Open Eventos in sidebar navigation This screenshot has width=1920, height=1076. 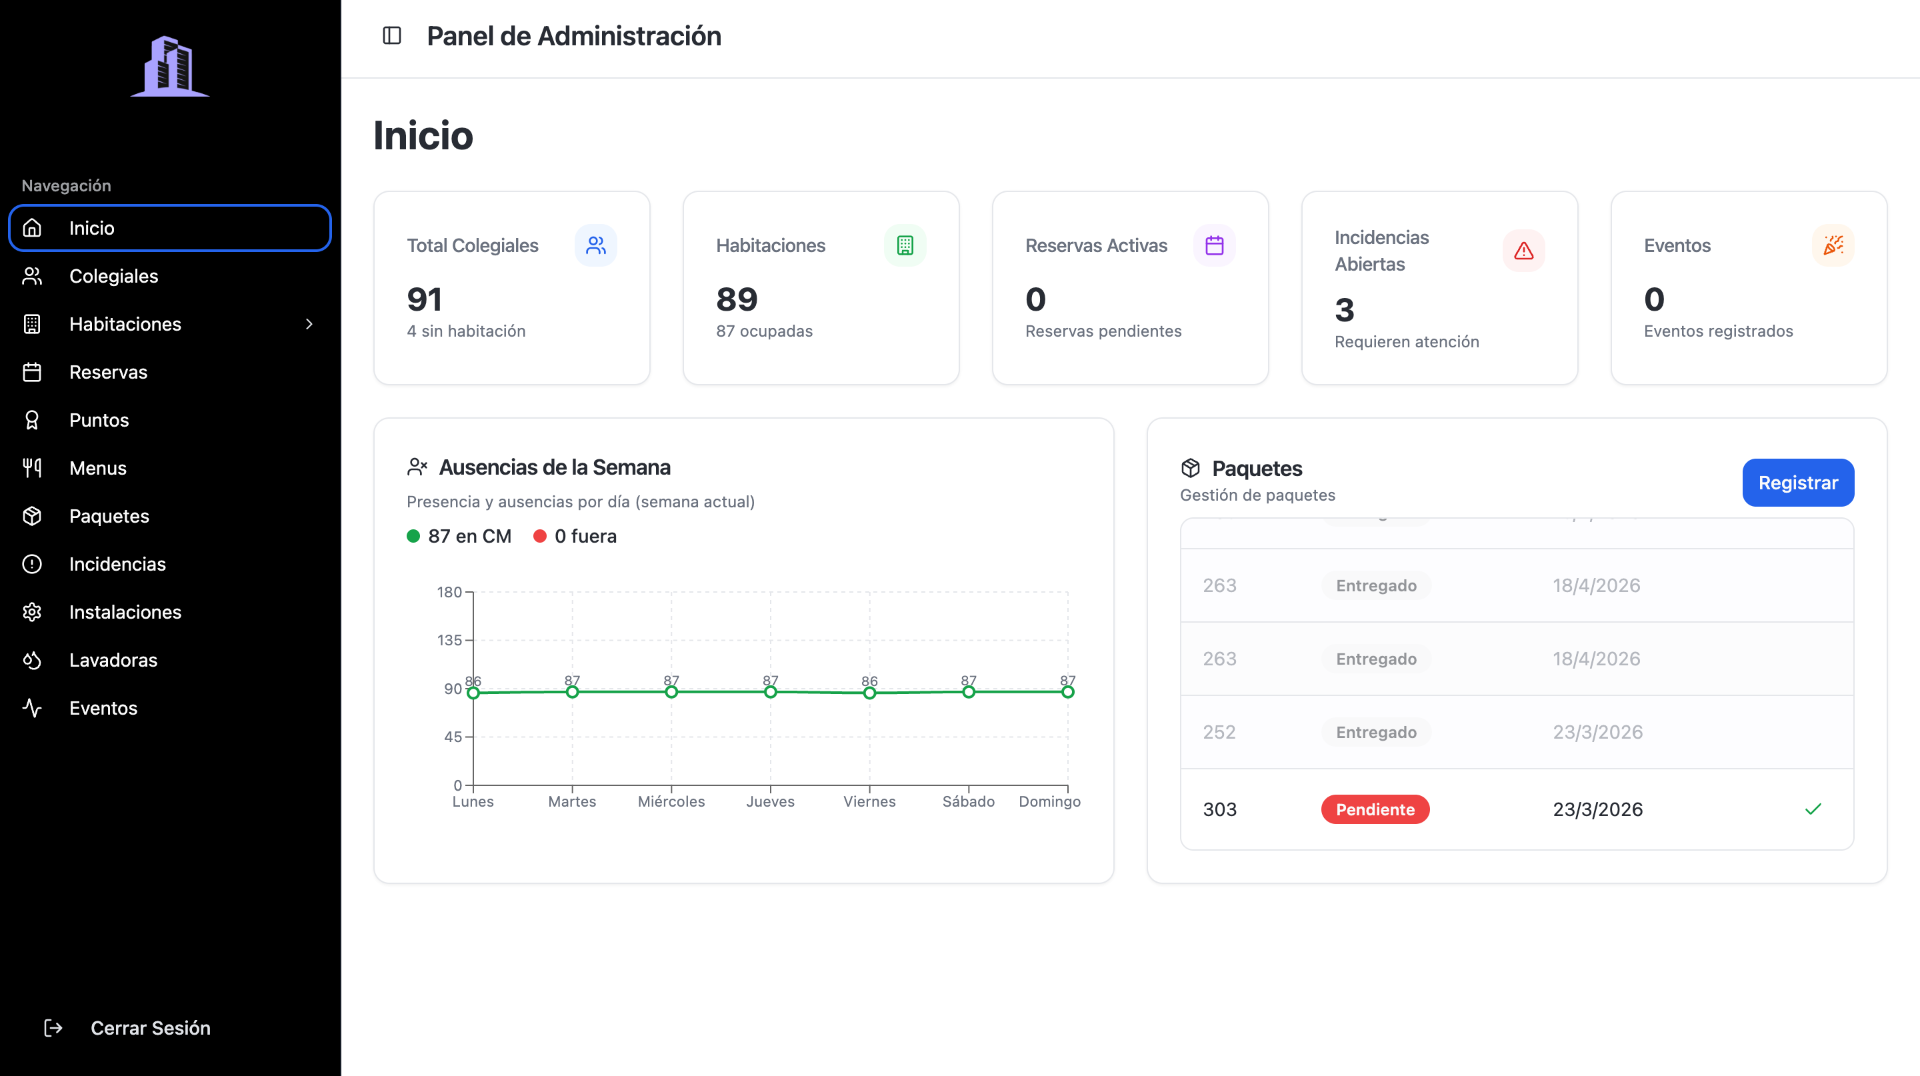tap(170, 708)
